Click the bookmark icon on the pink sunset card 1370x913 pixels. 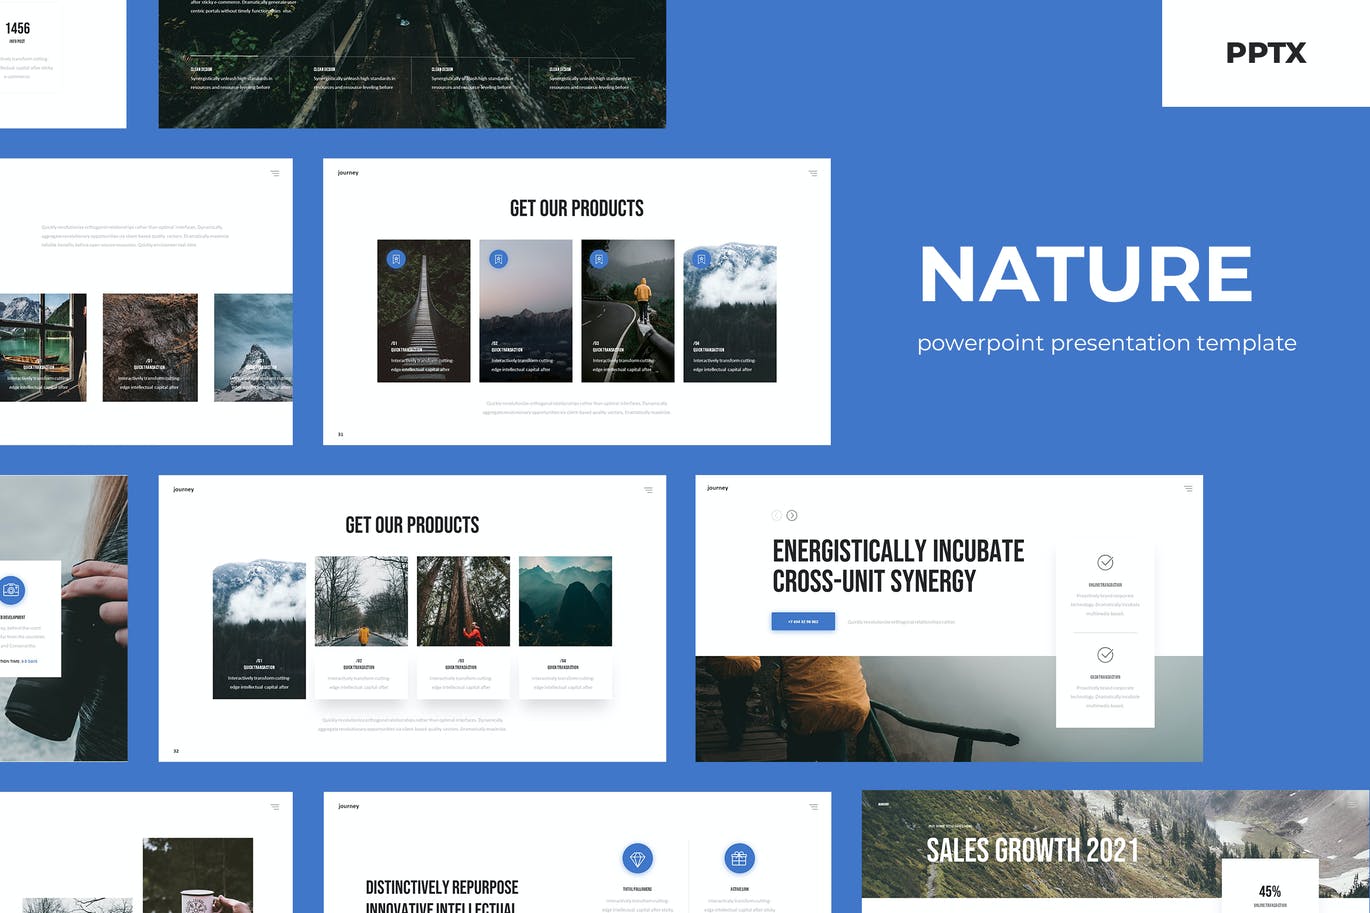[x=498, y=259]
